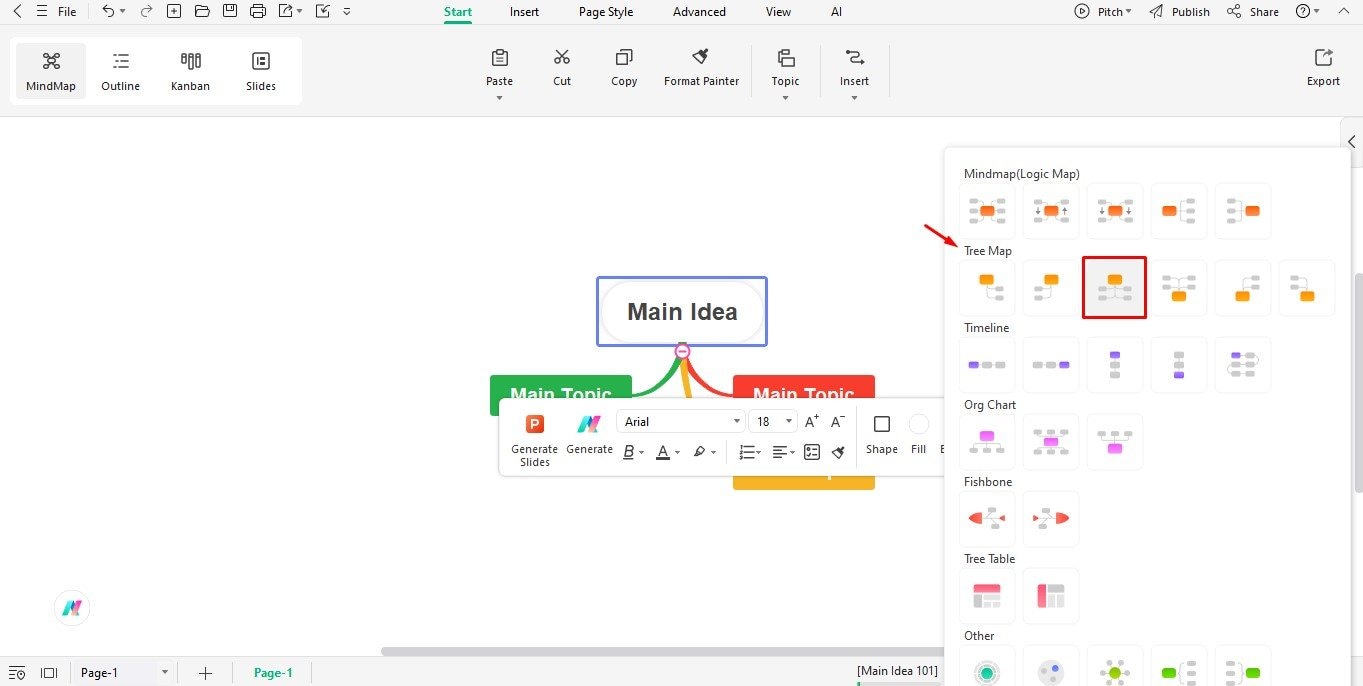Expand the Undo history dropdown arrow
Screen dimensions: 1363x686
tap(122, 12)
